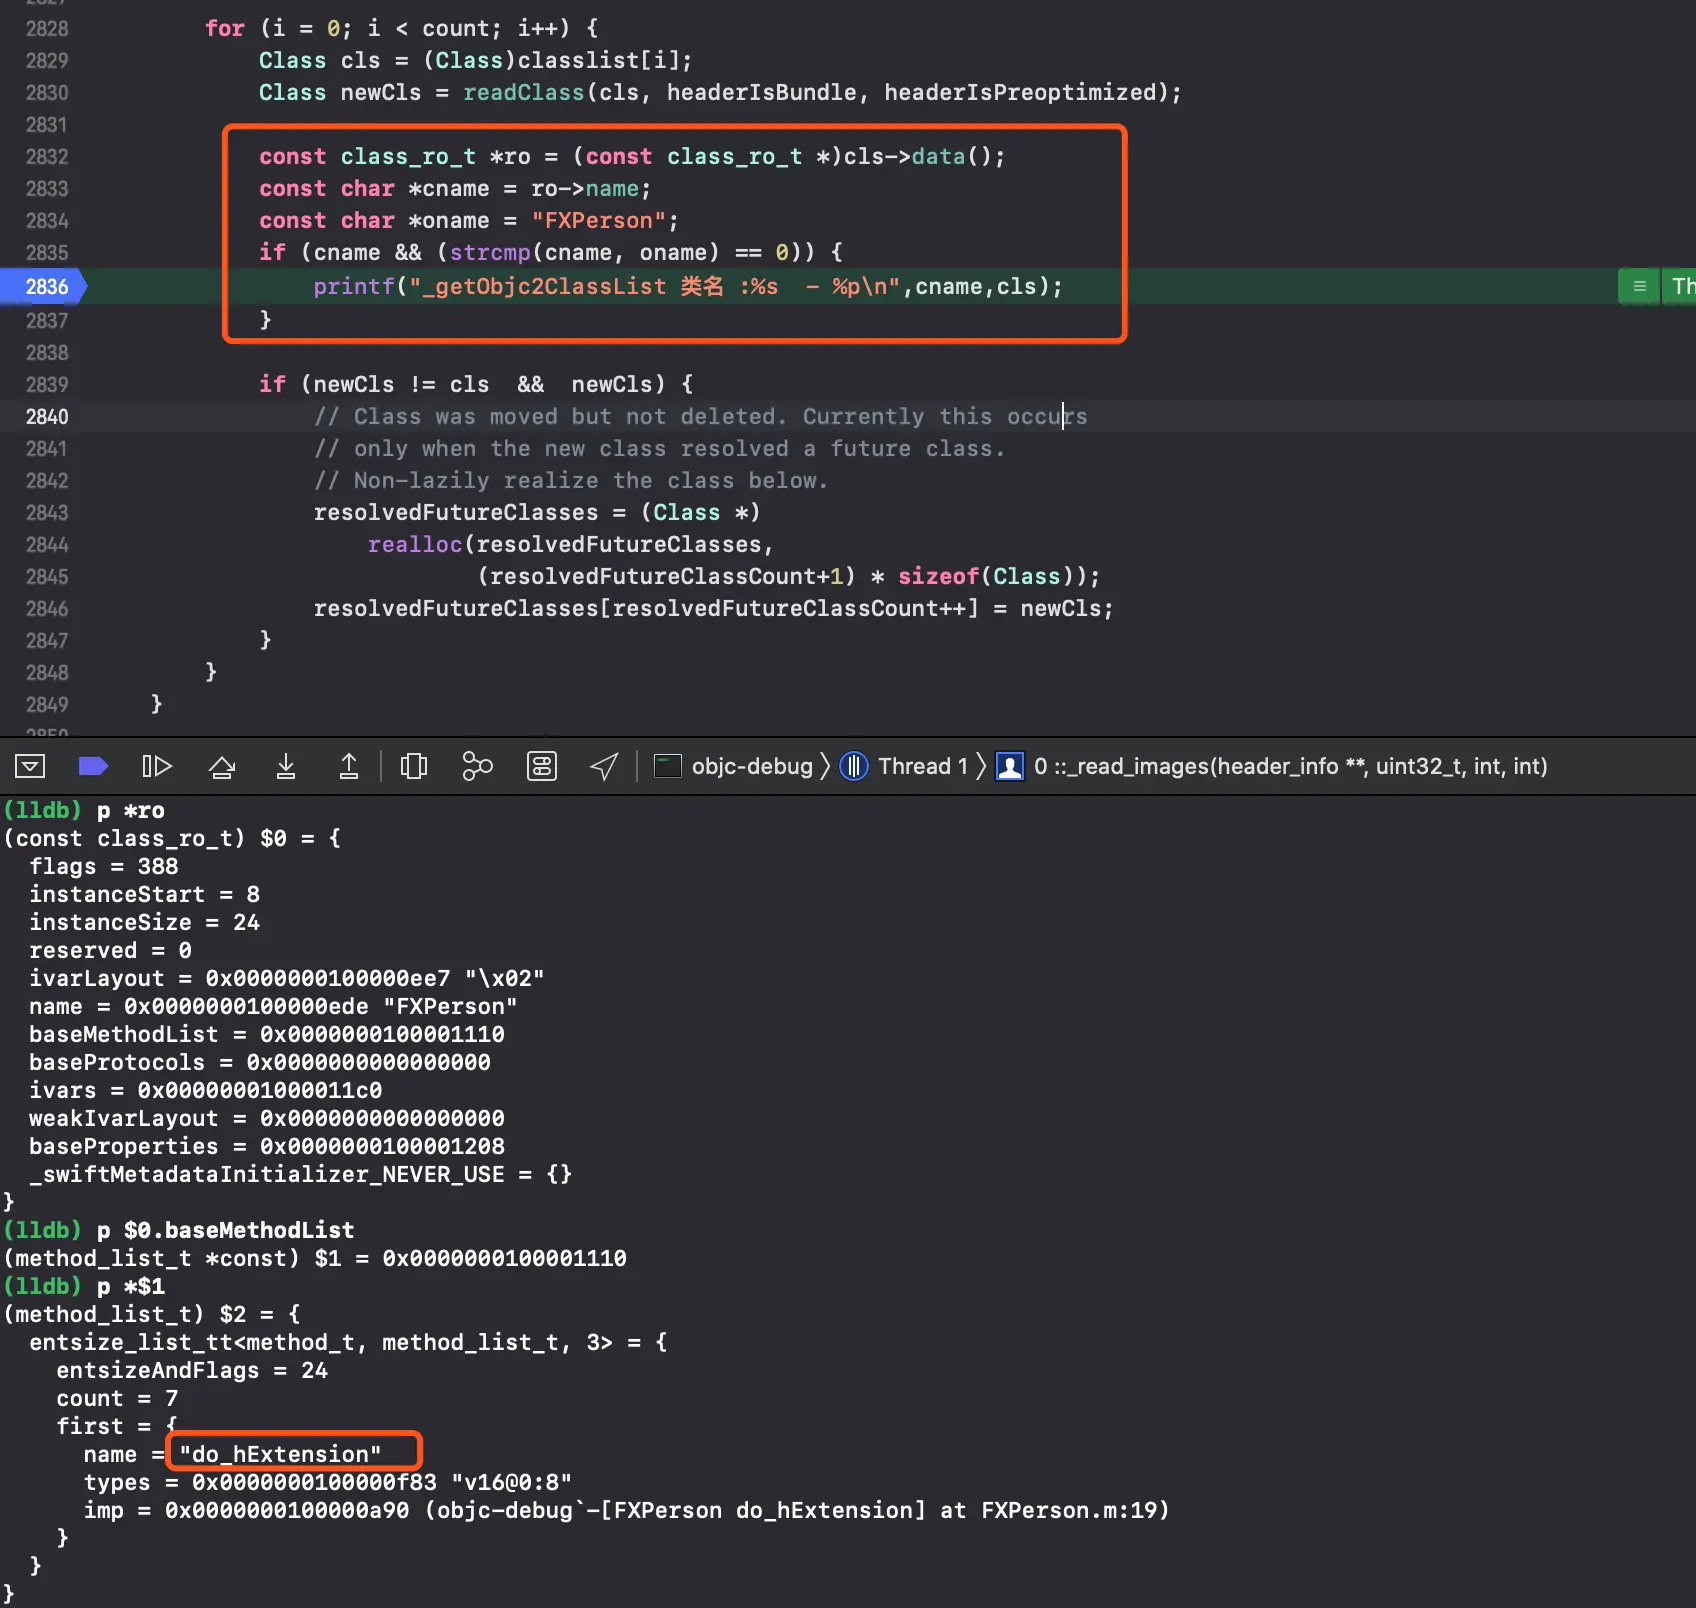The width and height of the screenshot is (1696, 1608).
Task: Click the strcmp call on line 2835
Action: (490, 253)
